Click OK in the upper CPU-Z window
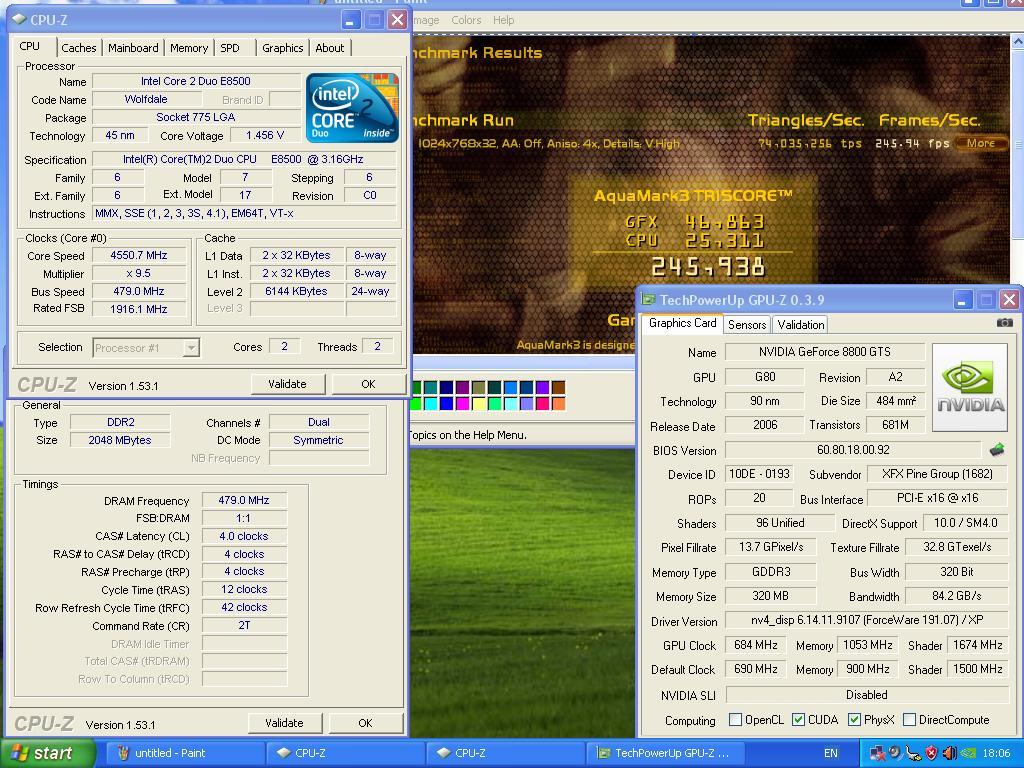The width and height of the screenshot is (1024, 768). [368, 384]
